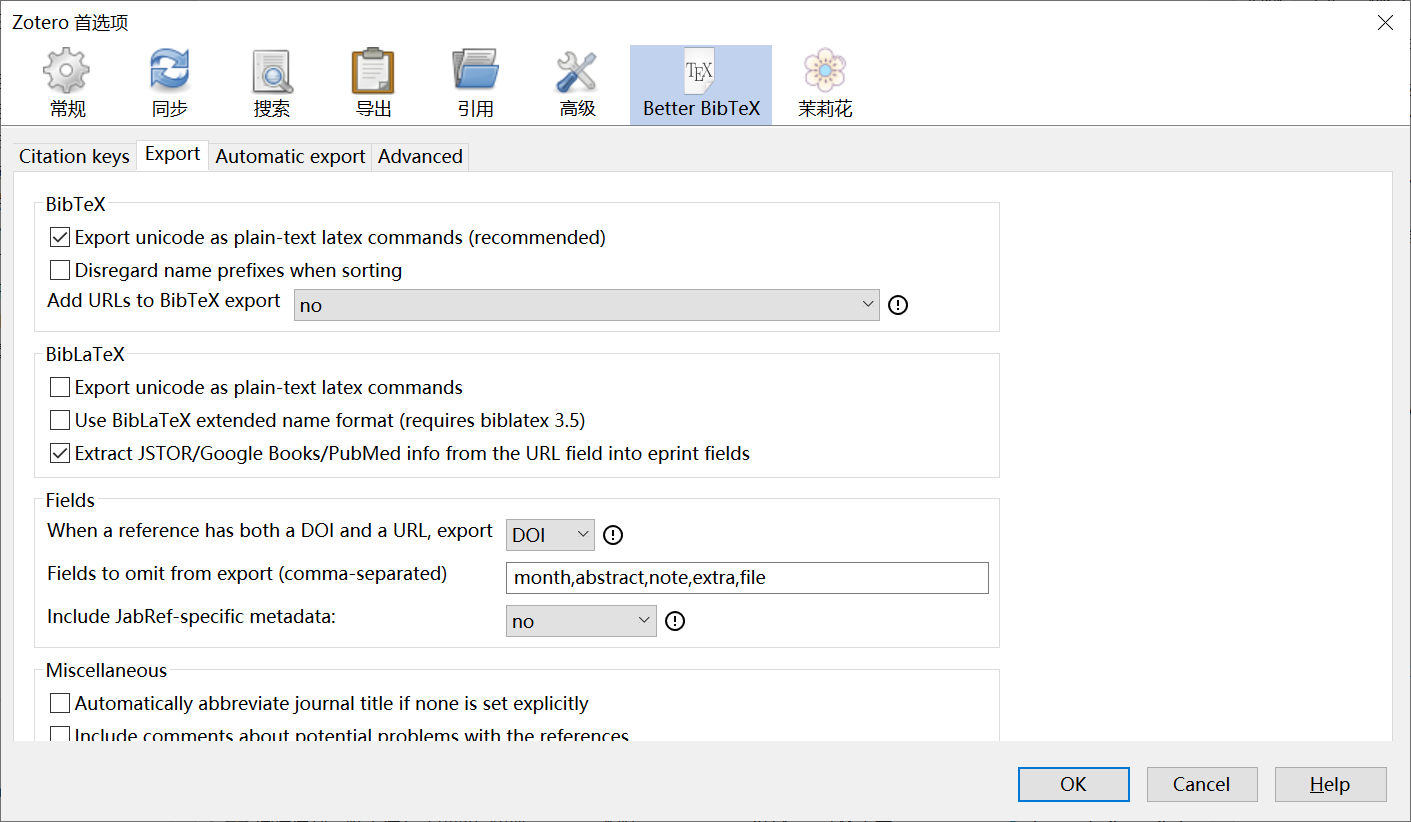
Task: Click info icon beside JabRef metadata dropdown
Action: 675,621
